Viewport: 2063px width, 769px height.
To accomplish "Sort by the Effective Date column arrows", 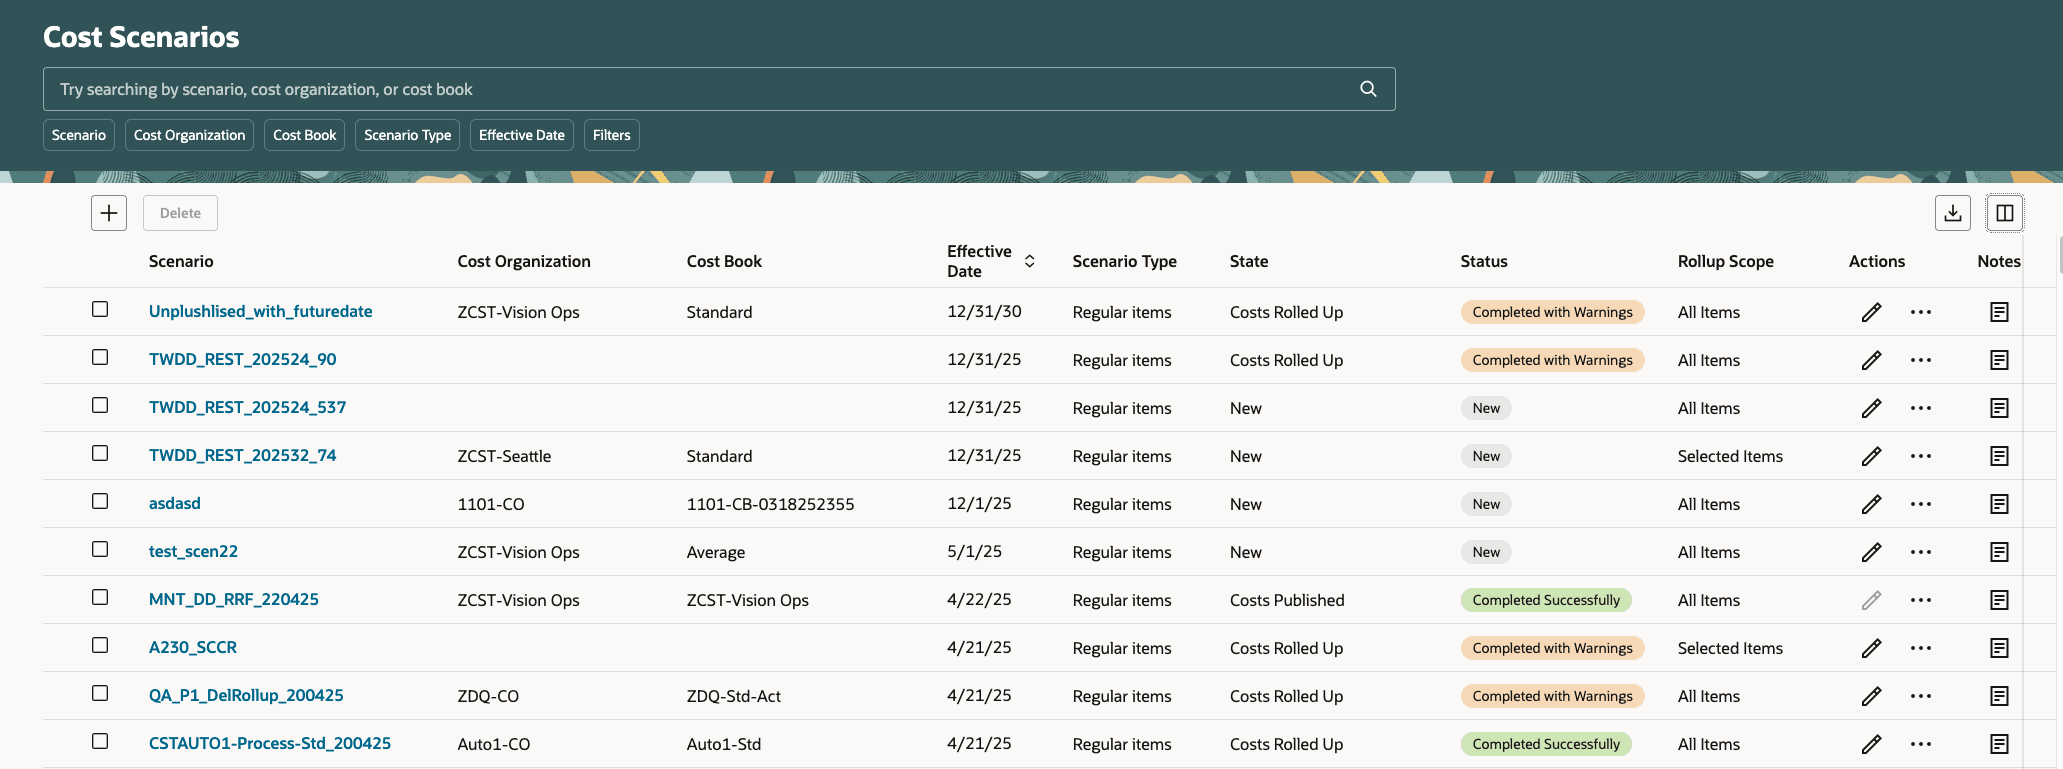I will pos(1029,261).
